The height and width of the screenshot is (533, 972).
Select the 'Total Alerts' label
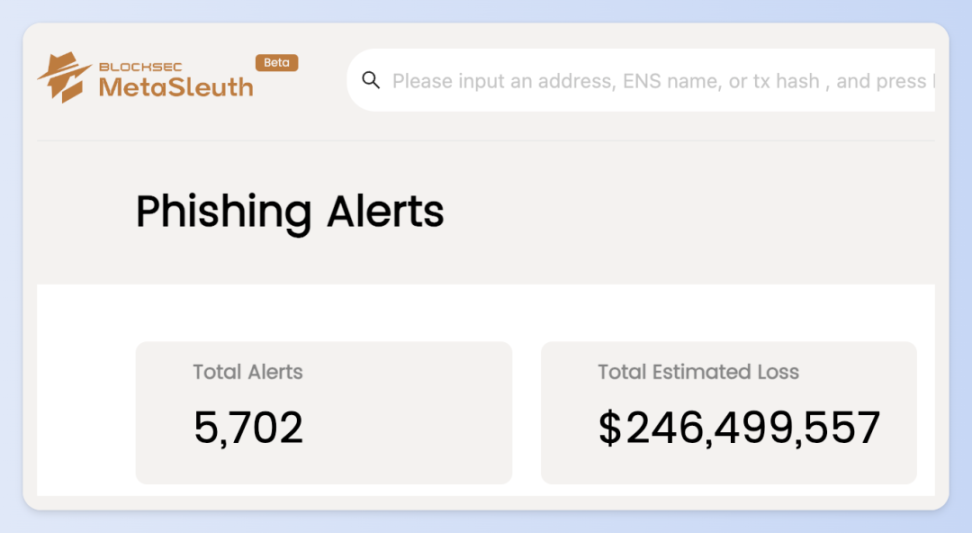click(x=248, y=372)
